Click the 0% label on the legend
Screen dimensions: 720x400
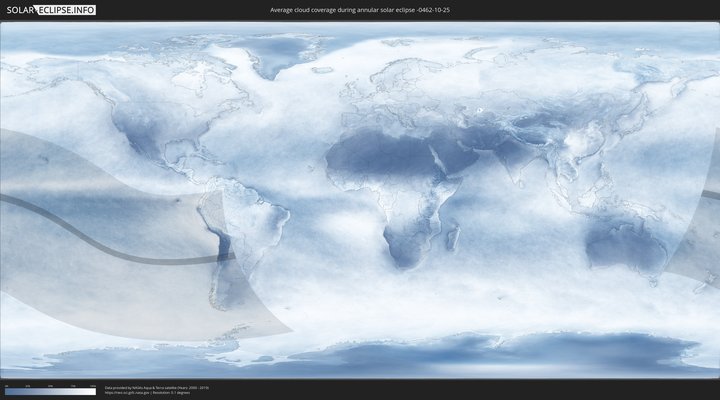point(6,385)
